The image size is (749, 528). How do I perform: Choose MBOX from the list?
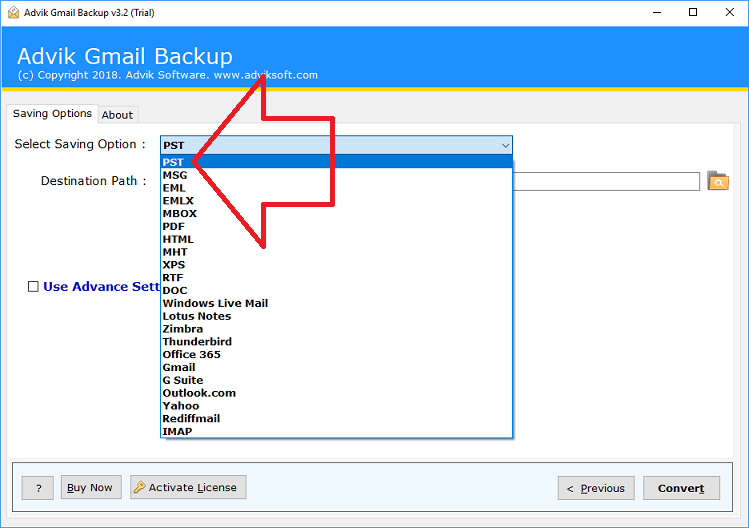(x=336, y=214)
